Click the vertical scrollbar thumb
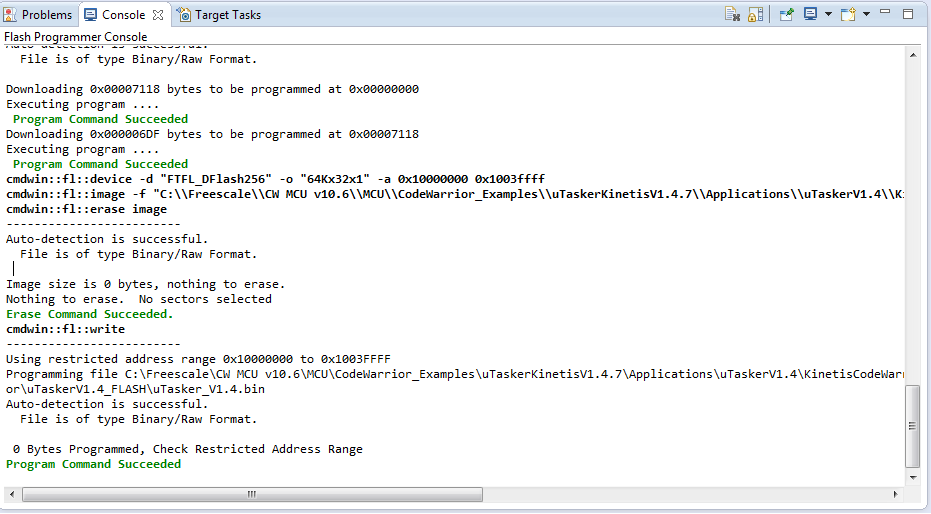Screen dimensions: 931x514 point(912,426)
